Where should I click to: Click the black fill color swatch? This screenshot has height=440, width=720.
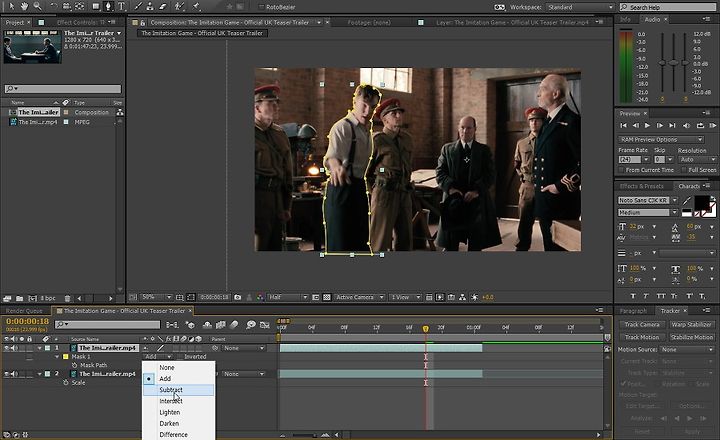(701, 202)
